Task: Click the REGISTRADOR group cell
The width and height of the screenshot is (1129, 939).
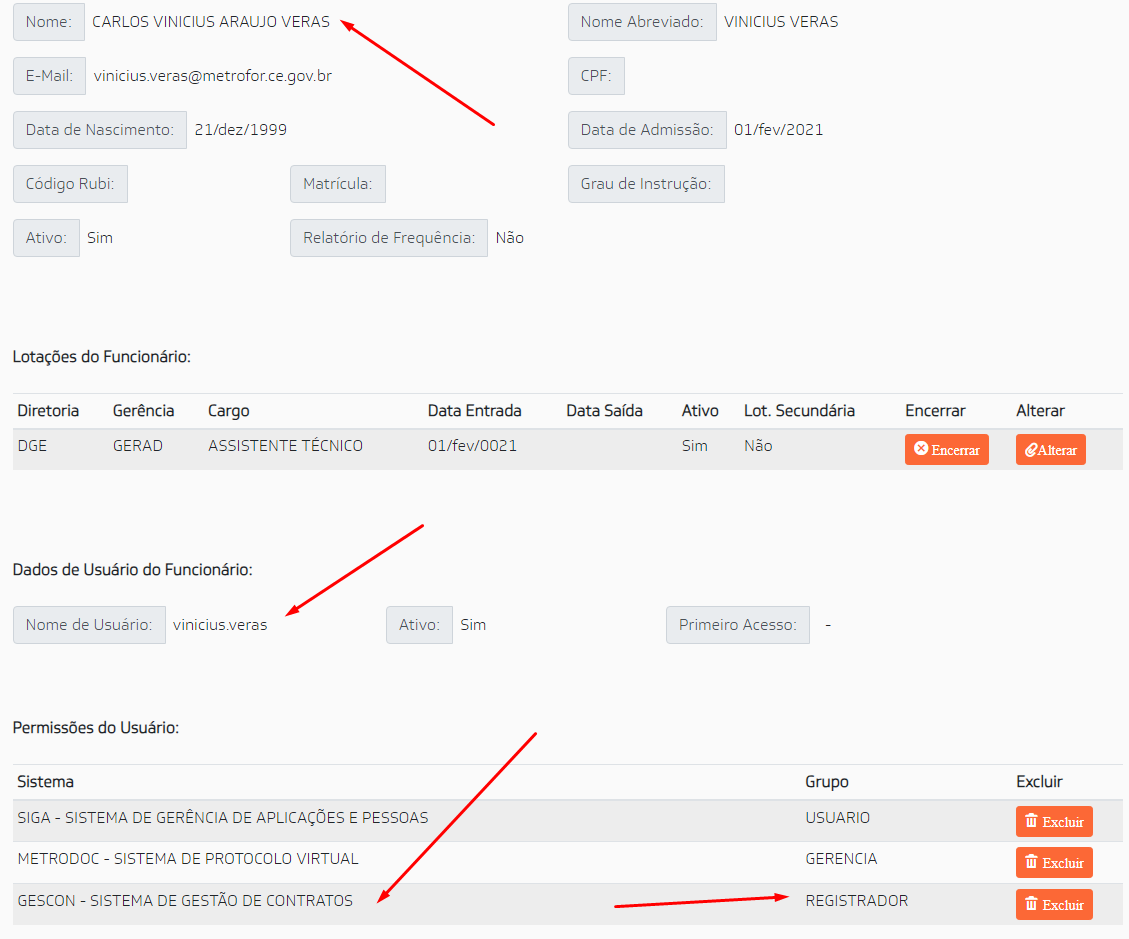Action: [857, 900]
